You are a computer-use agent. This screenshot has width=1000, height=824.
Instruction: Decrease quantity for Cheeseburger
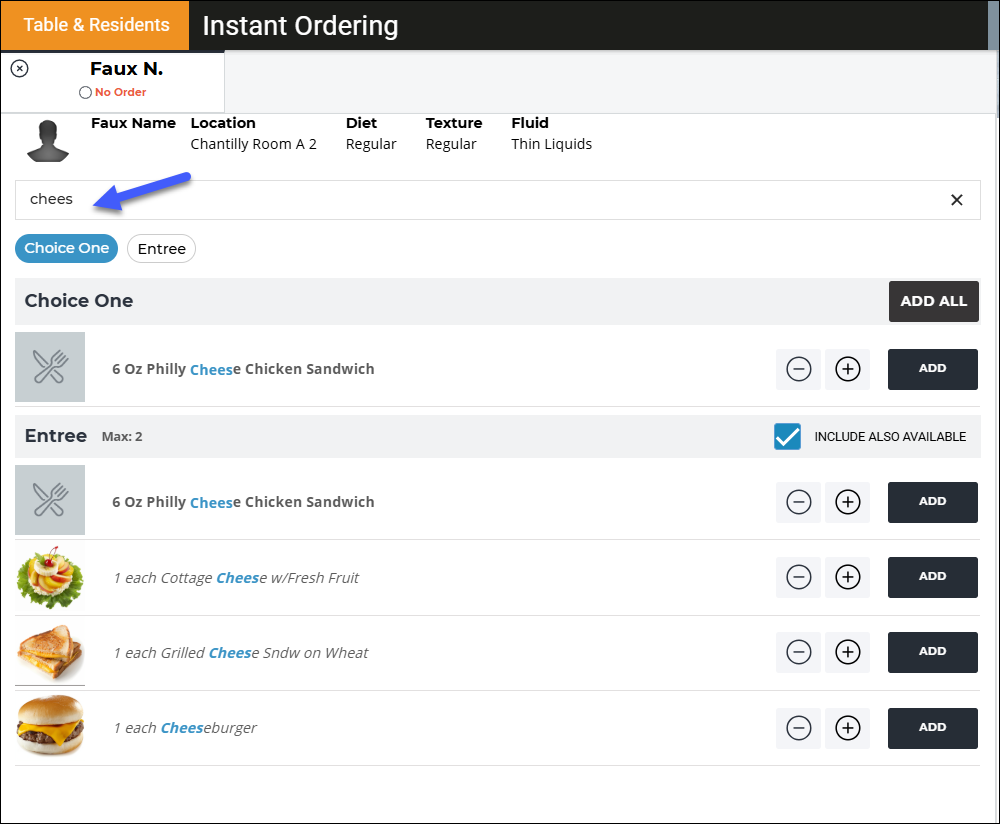pyautogui.click(x=798, y=728)
